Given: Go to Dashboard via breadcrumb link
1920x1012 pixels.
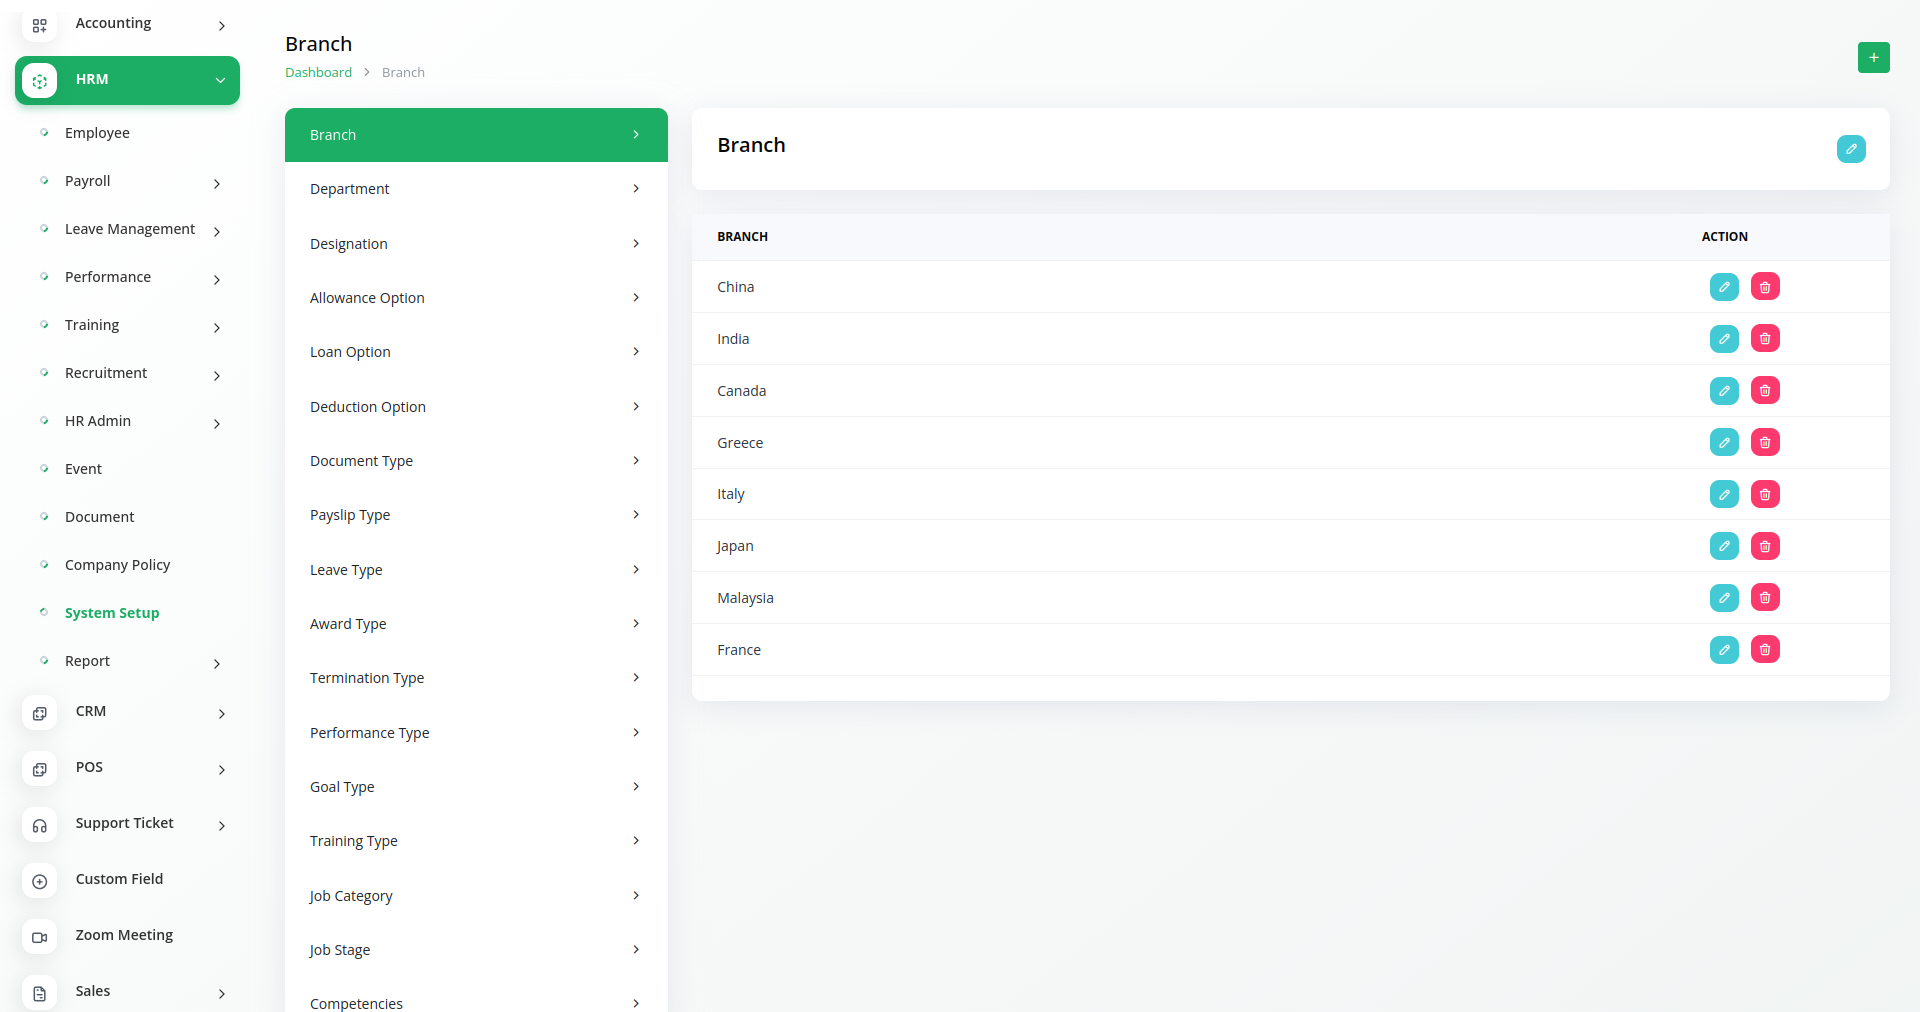Looking at the screenshot, I should [318, 73].
